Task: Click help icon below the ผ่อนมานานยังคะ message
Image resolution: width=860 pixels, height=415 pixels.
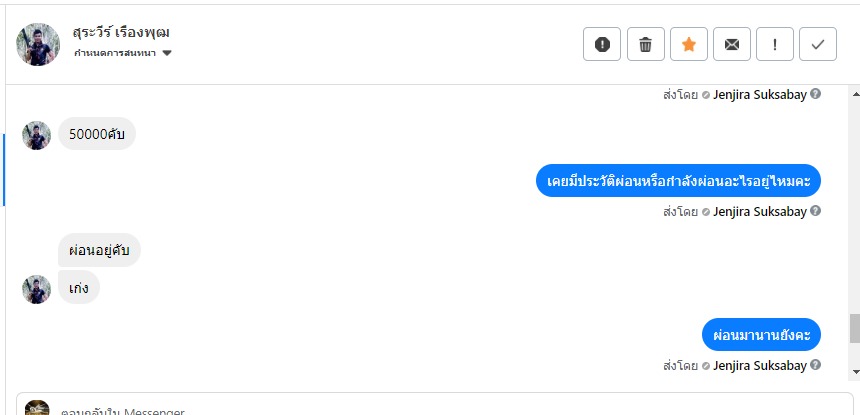Action: pyautogui.click(x=816, y=366)
